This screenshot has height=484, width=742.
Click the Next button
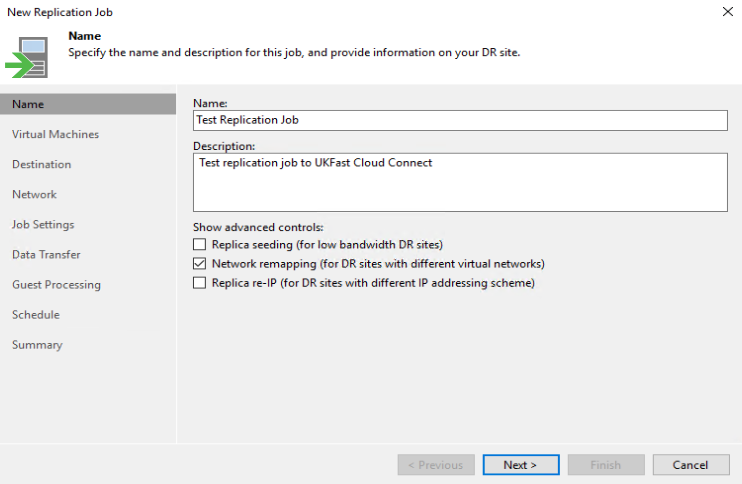(520, 465)
